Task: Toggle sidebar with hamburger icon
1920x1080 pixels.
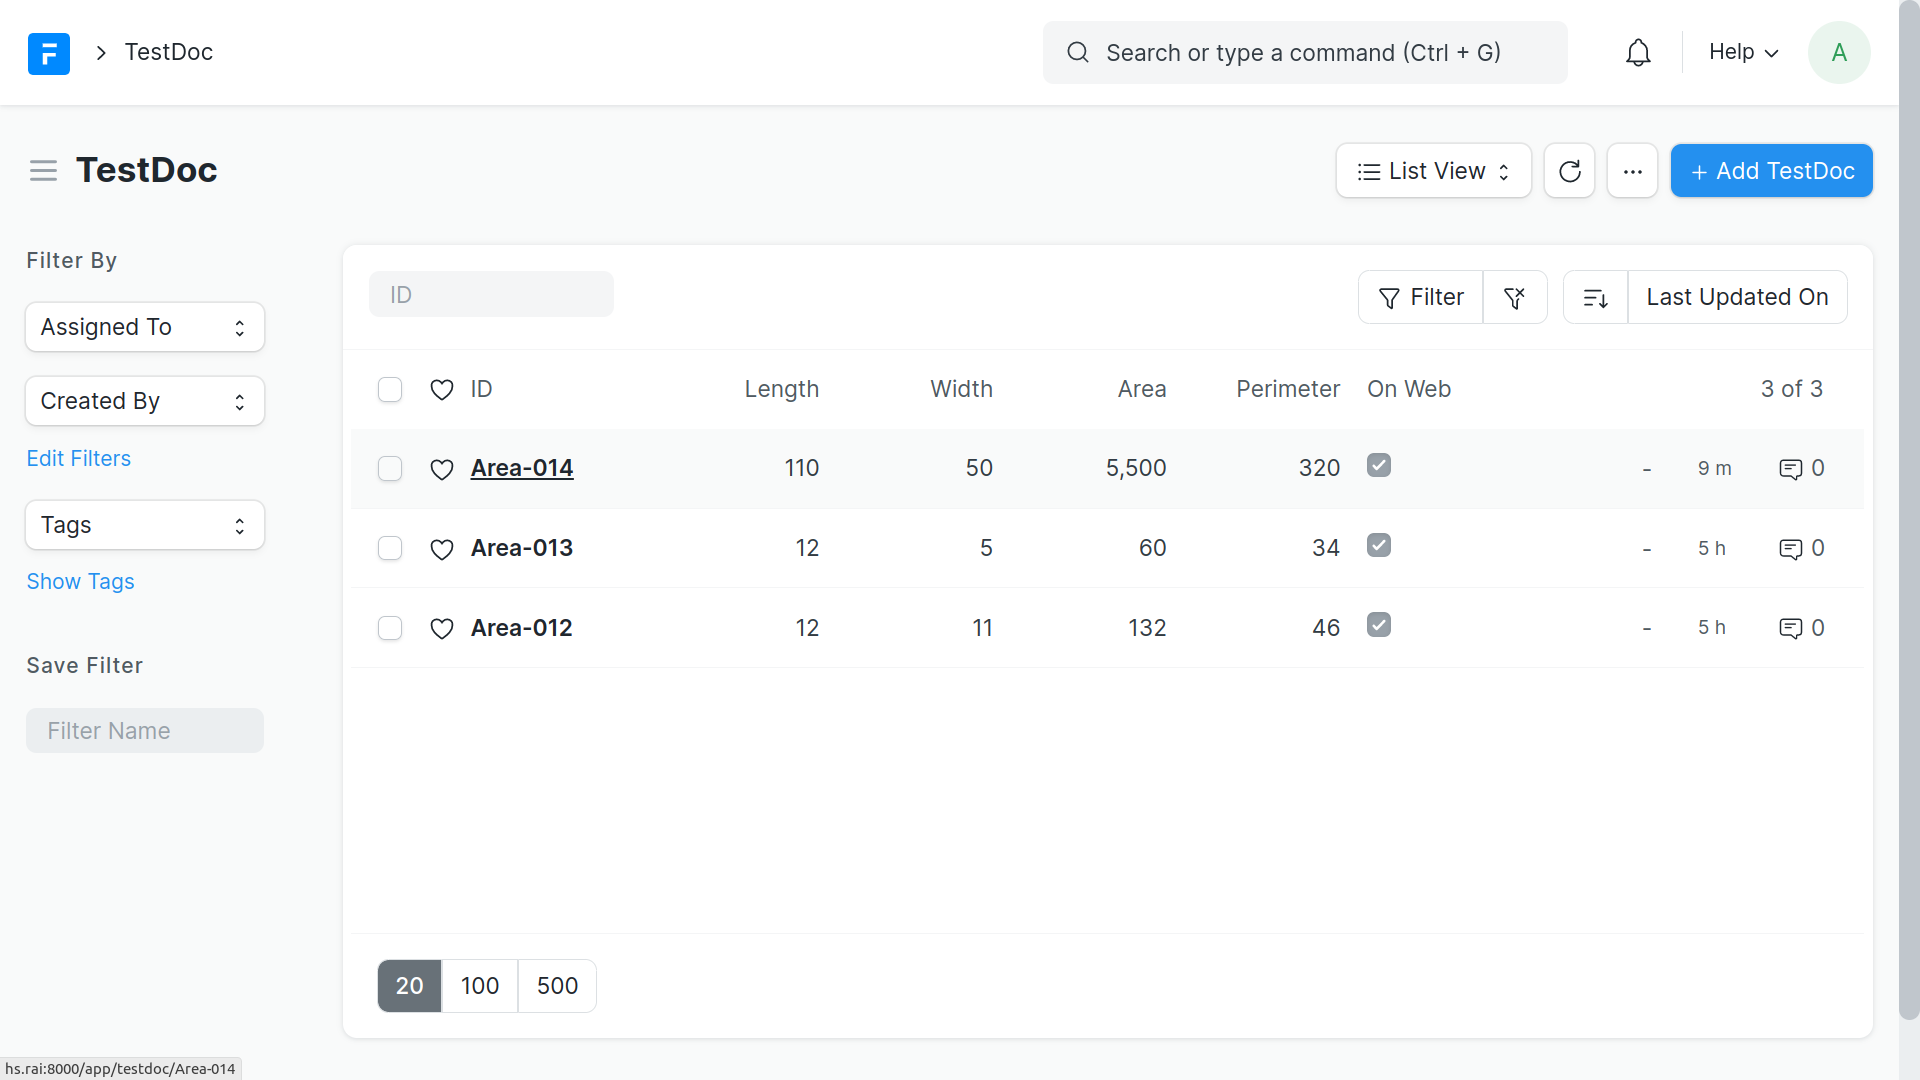Action: coord(43,171)
